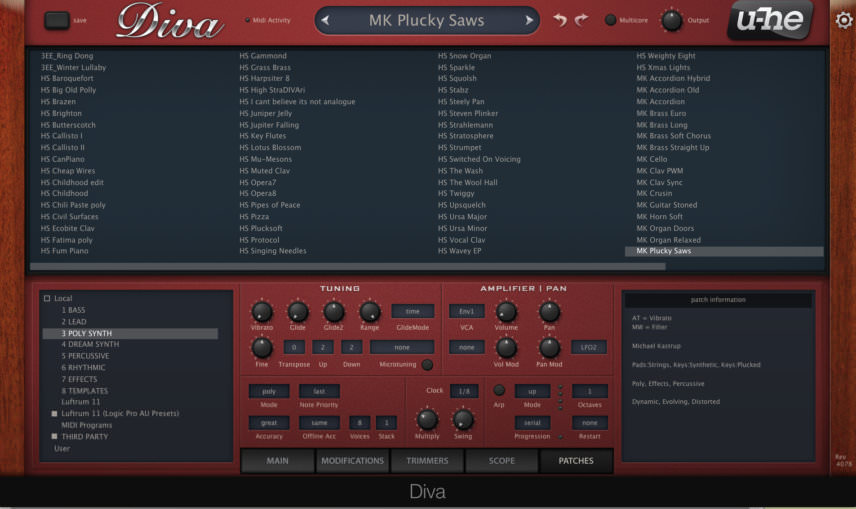Open the GlideMode dropdown showing time
This screenshot has width=856, height=509.
(413, 311)
